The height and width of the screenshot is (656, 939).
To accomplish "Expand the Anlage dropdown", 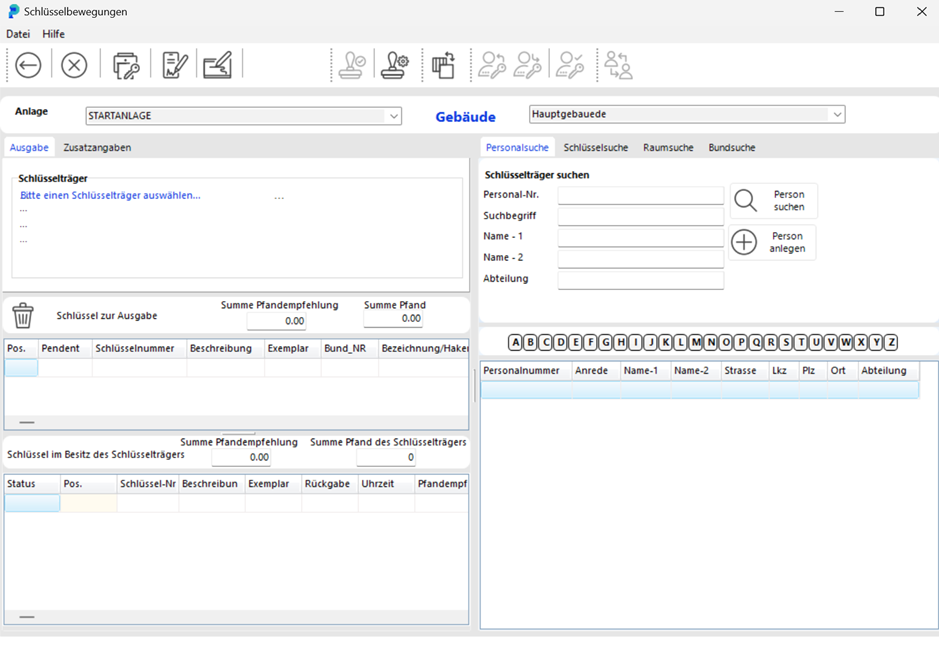I will click(393, 116).
